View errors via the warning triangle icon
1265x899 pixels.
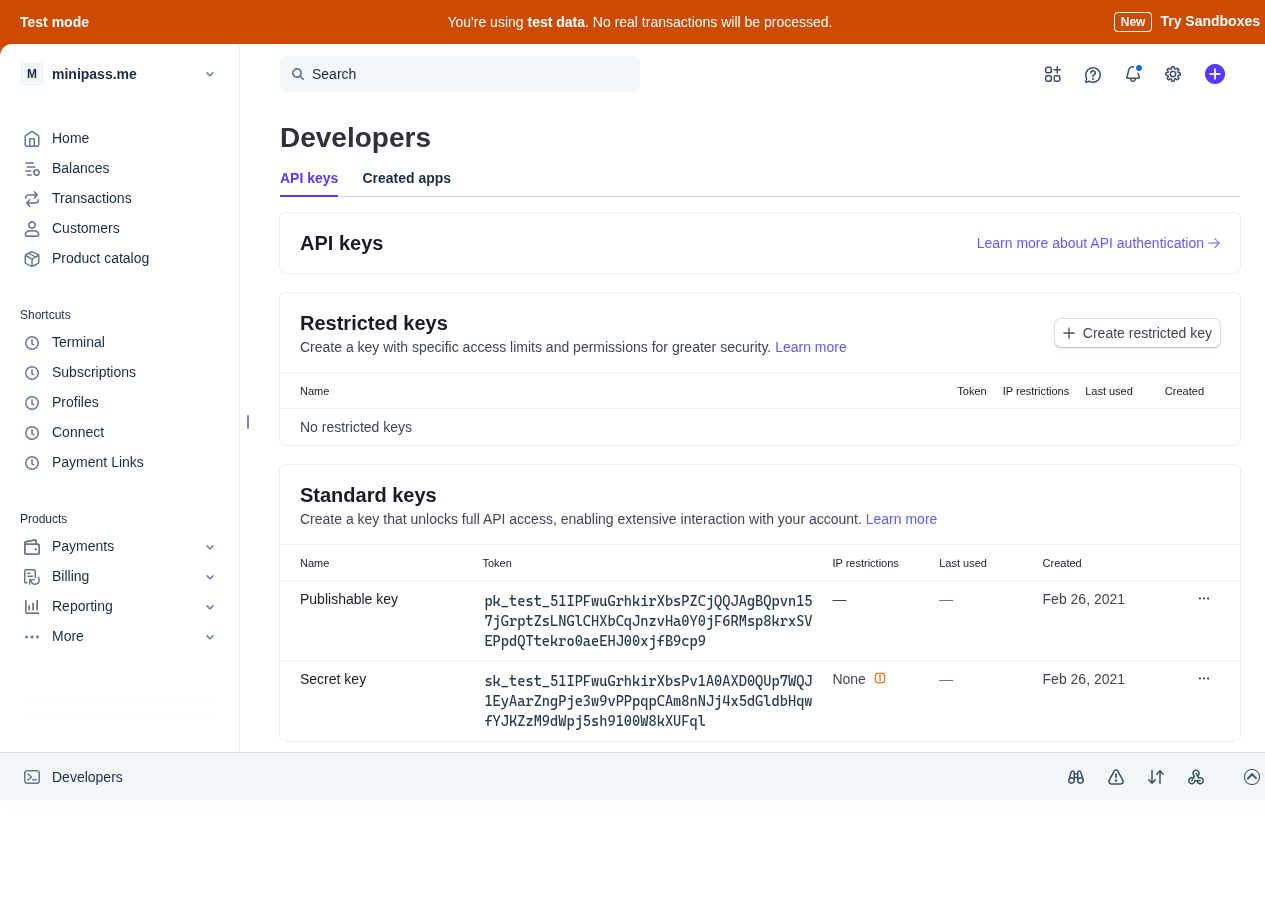(x=1115, y=776)
